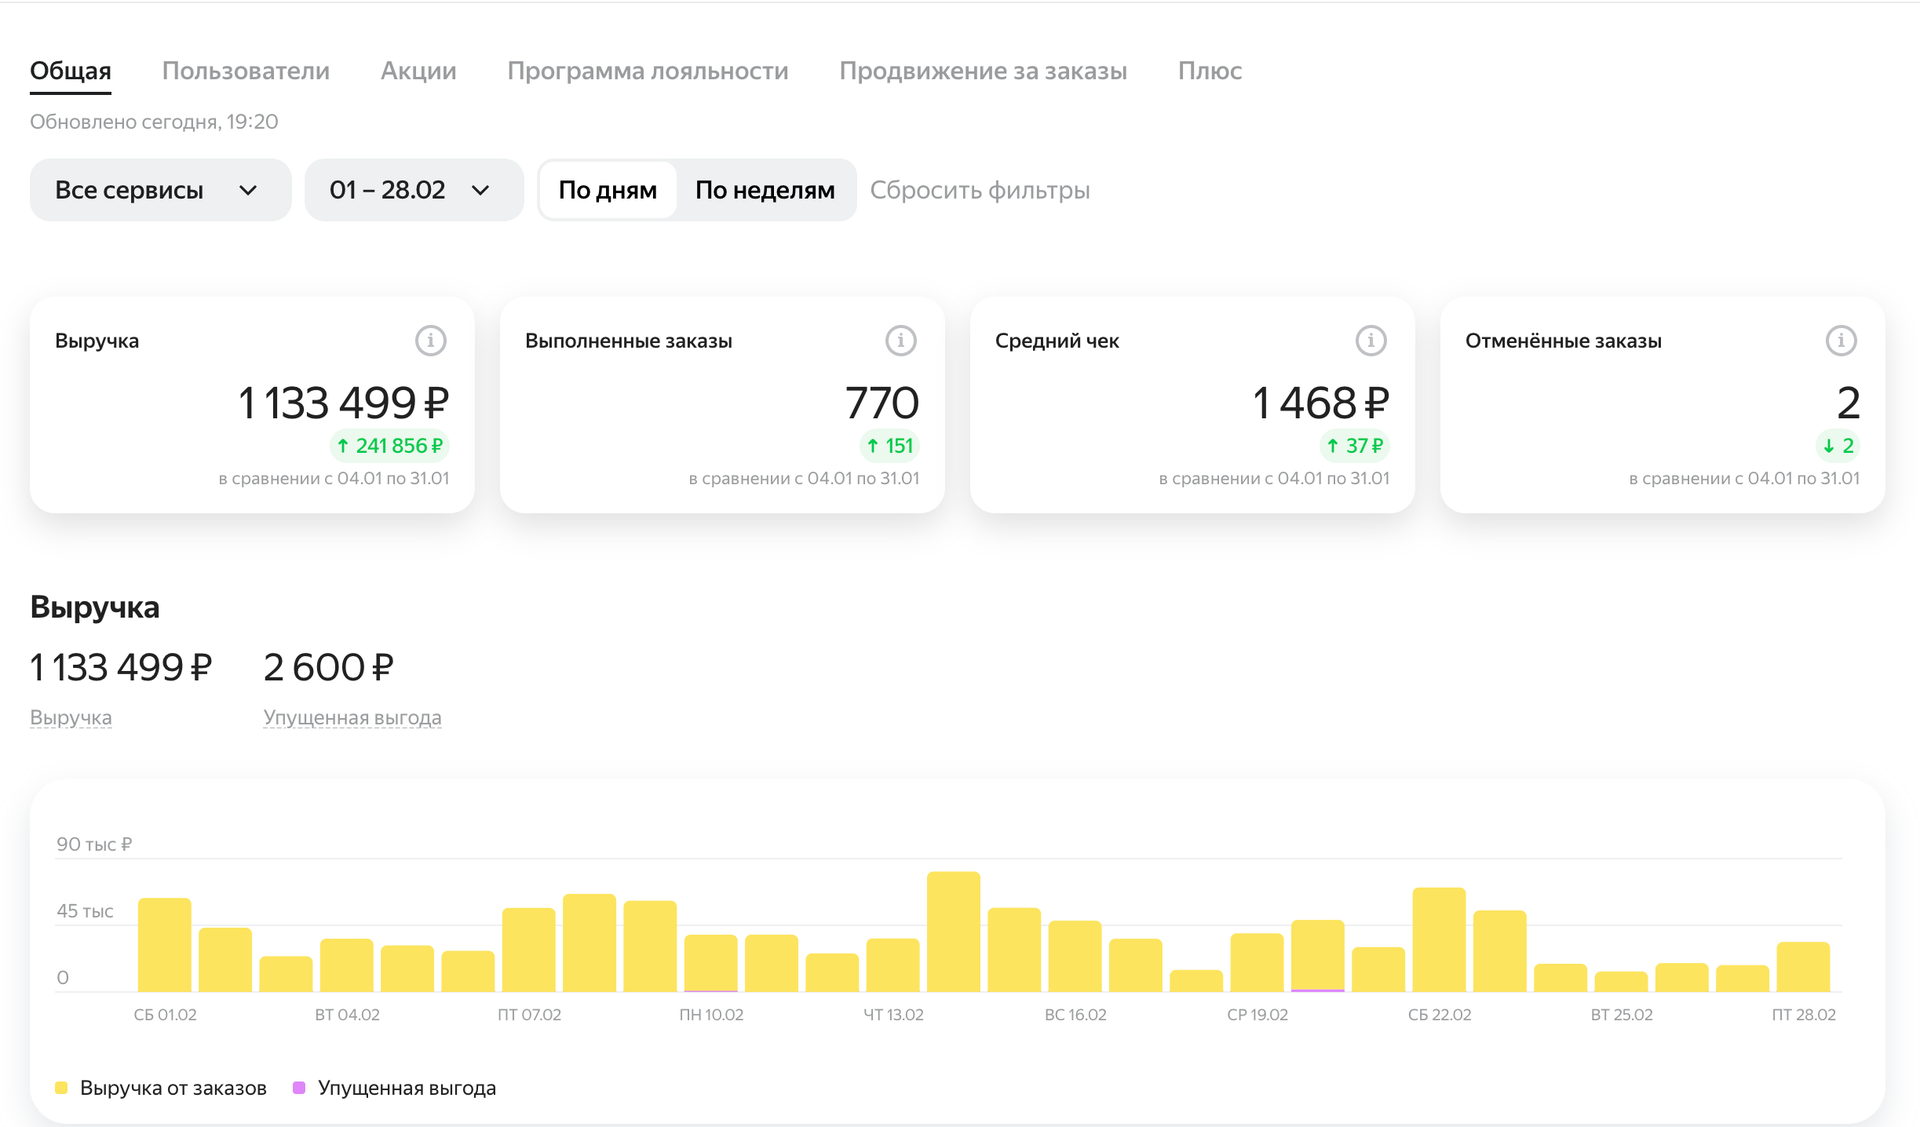
Task: Open the Пользователи tab
Action: (x=246, y=71)
